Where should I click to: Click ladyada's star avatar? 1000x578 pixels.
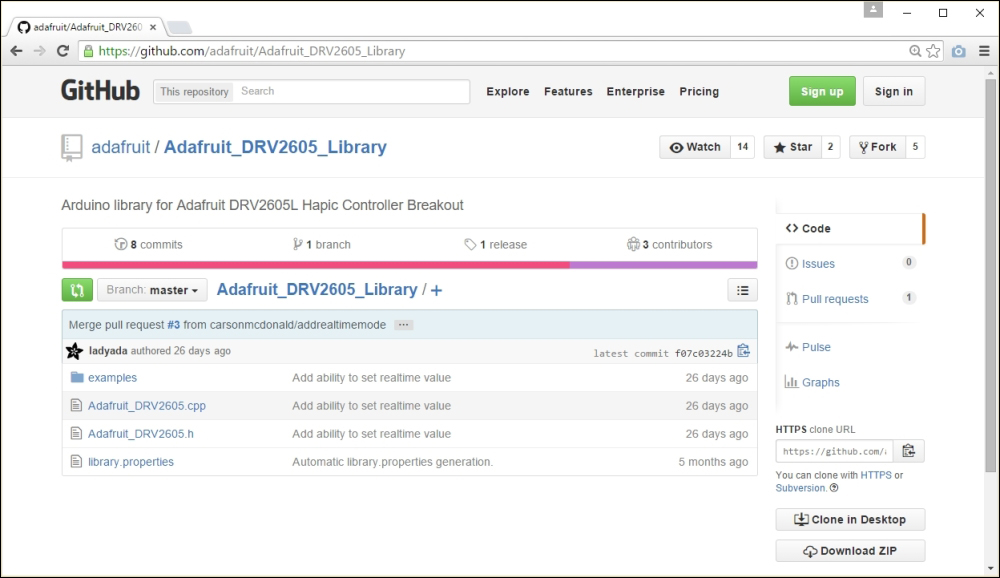(x=75, y=351)
